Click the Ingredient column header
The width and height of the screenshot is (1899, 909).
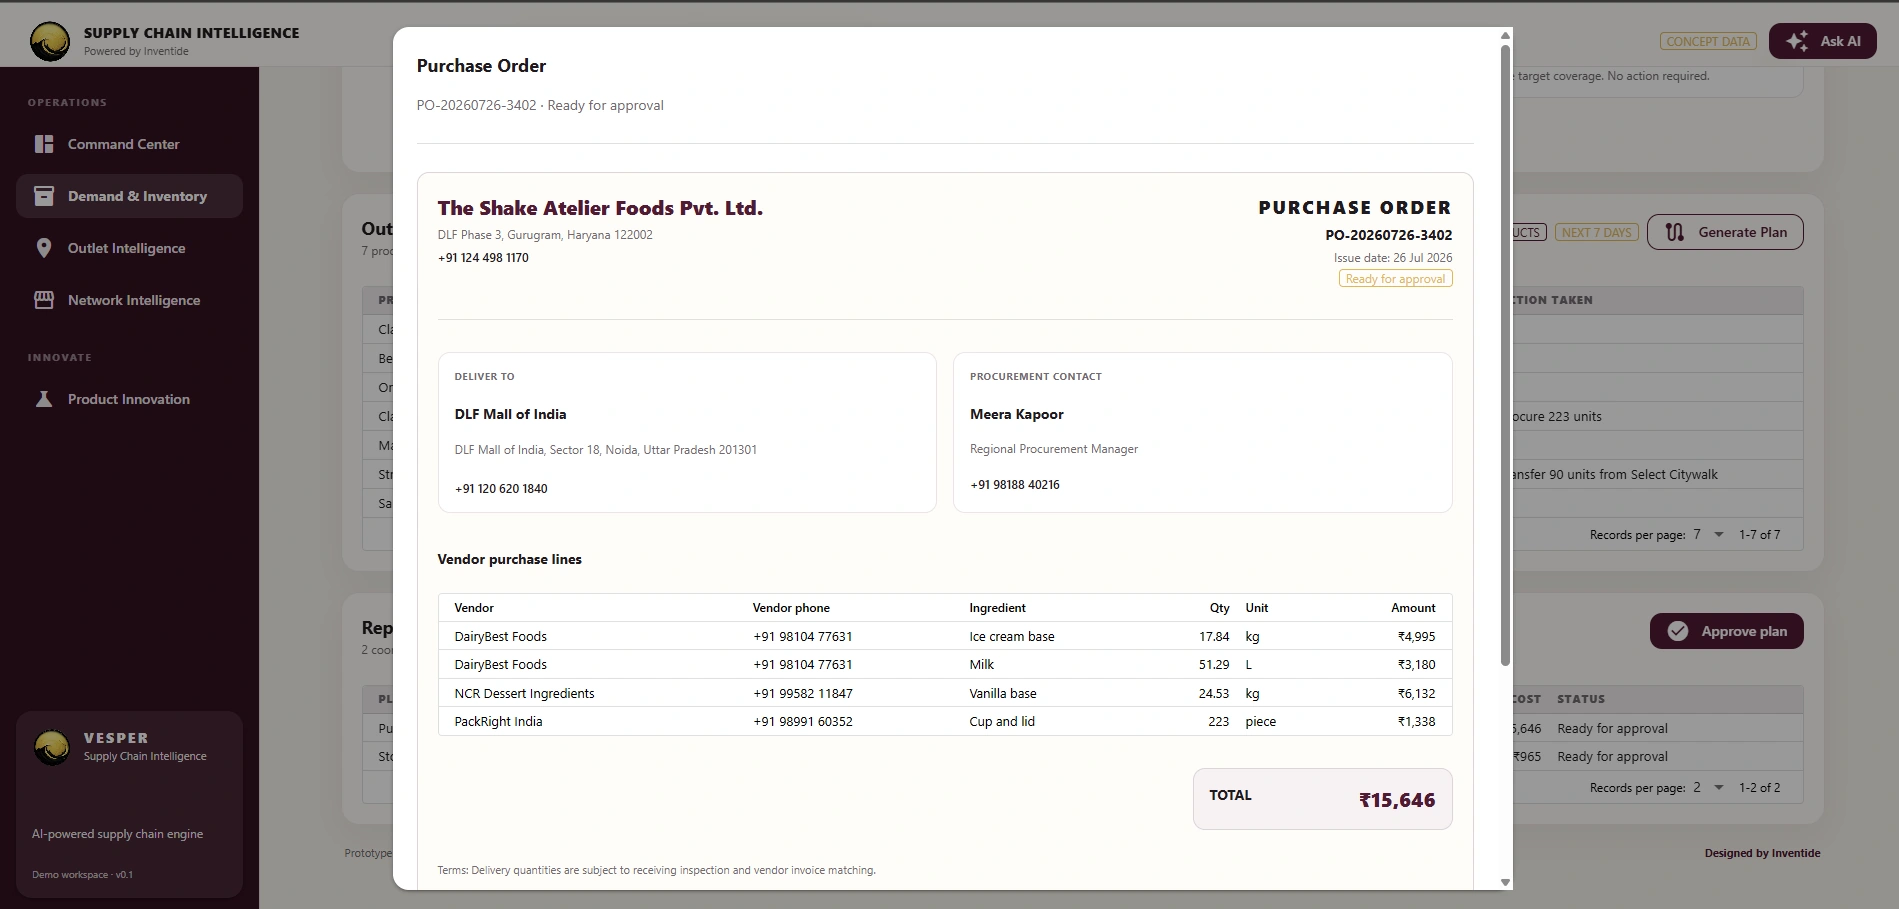click(x=997, y=608)
